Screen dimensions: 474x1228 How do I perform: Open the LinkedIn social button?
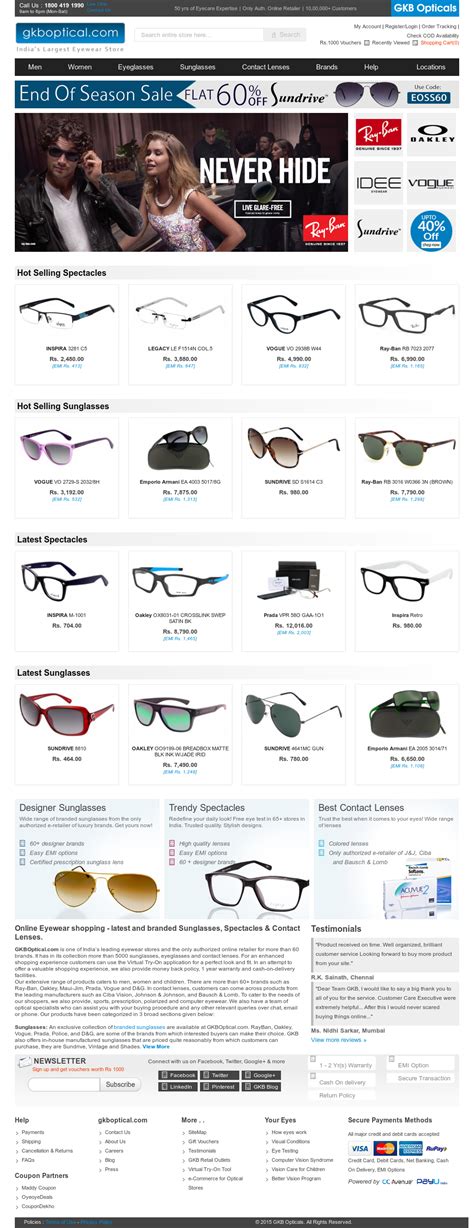coord(177,1086)
